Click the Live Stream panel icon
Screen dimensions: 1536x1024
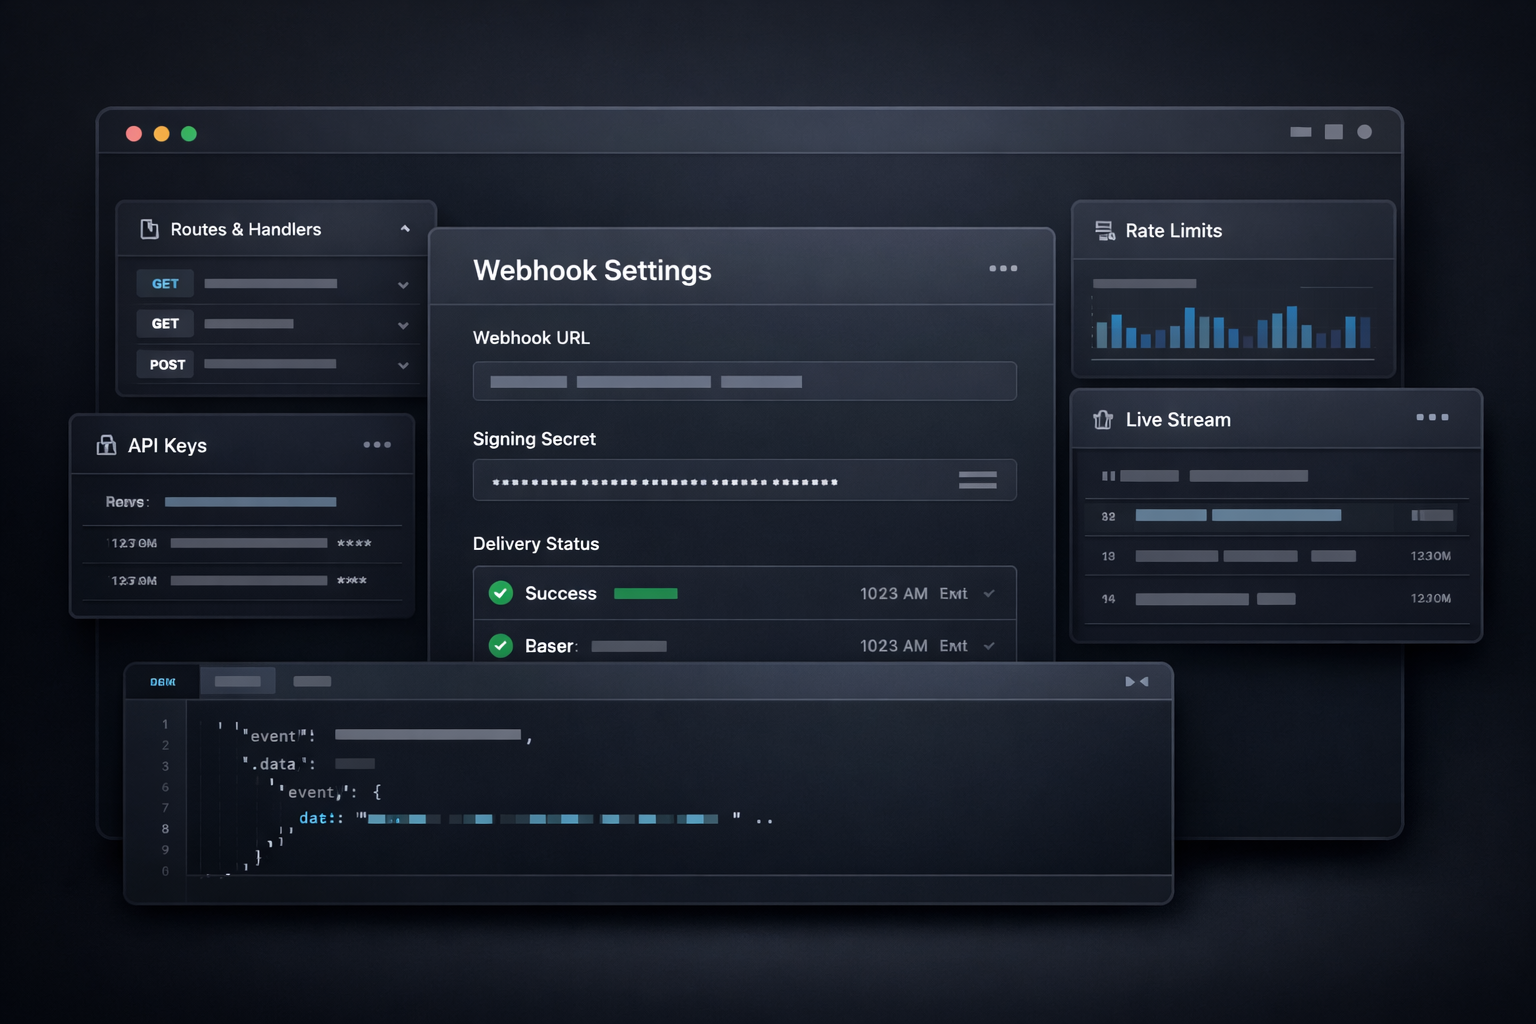pos(1103,420)
